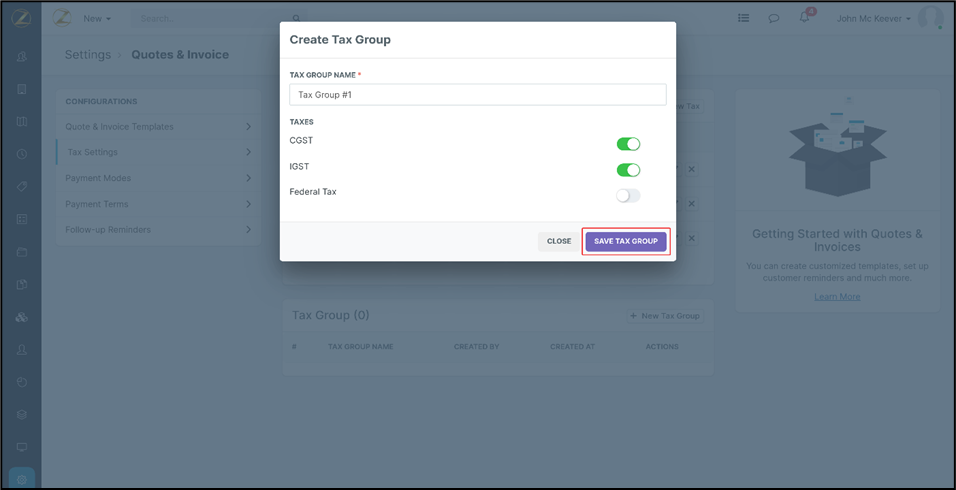Open the chat bubble icon
Viewport: 956px width, 490px height.
click(x=773, y=18)
